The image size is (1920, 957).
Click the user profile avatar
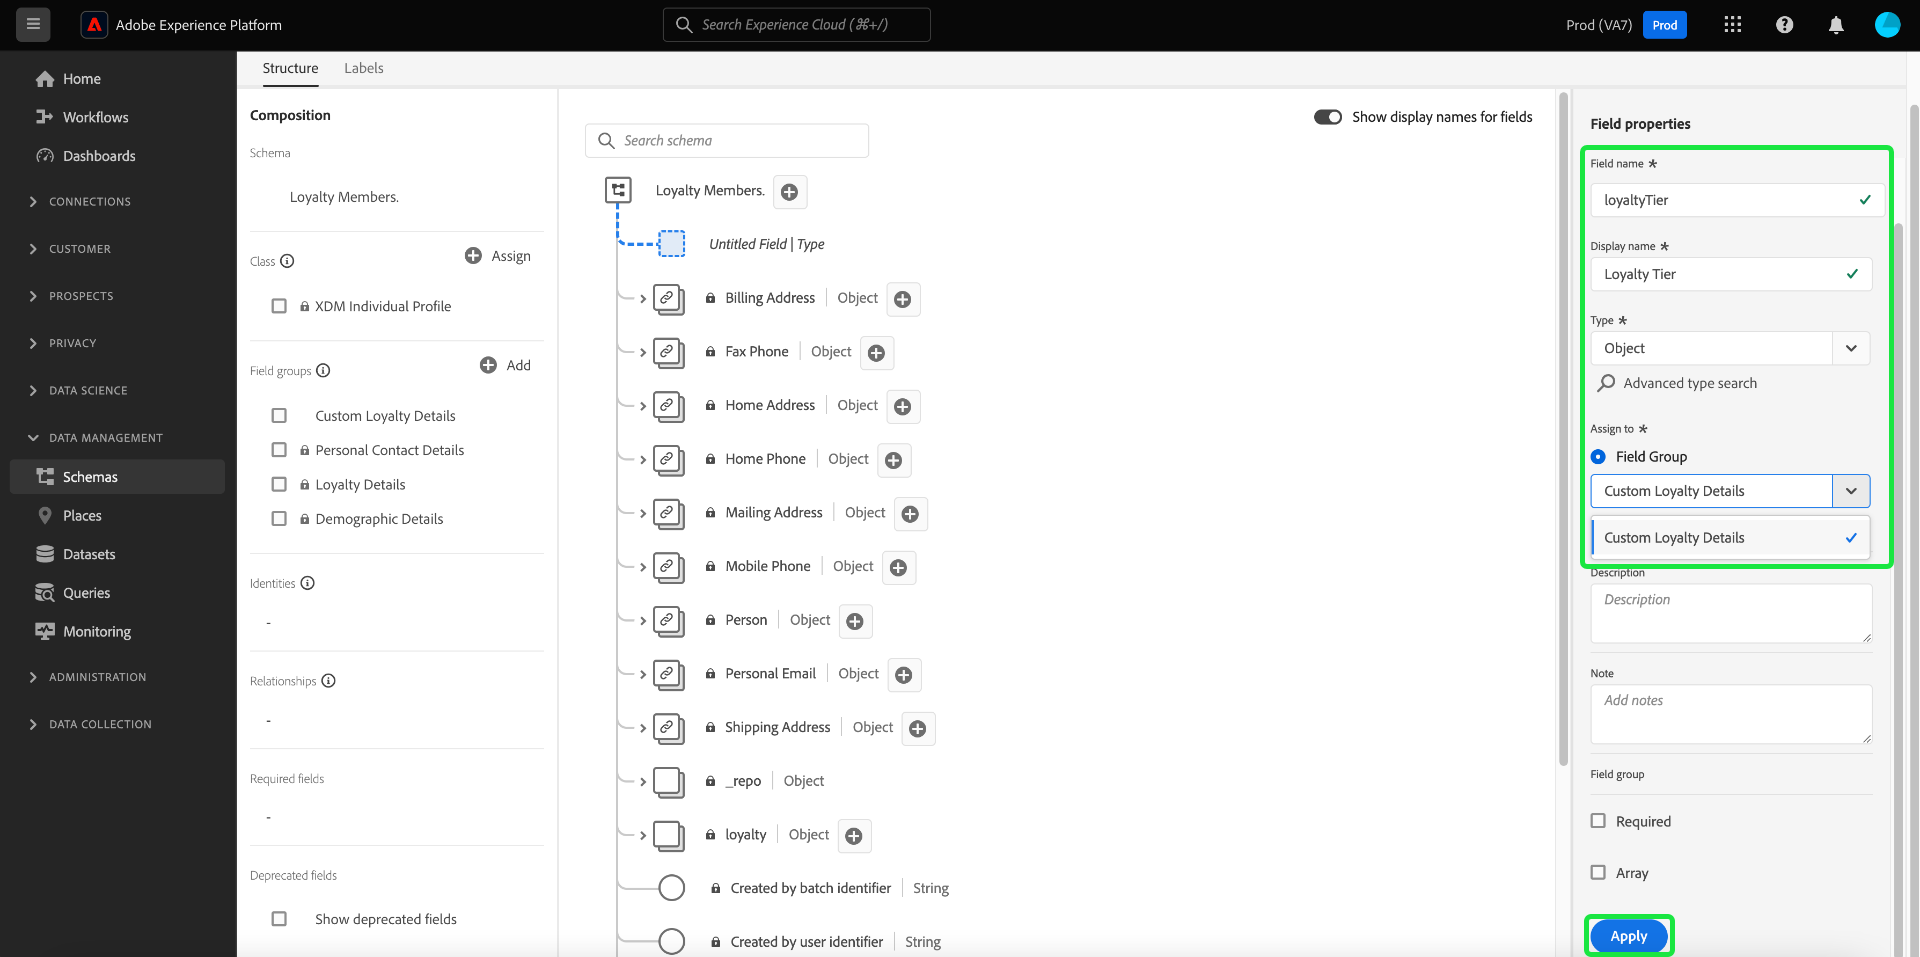[1887, 25]
